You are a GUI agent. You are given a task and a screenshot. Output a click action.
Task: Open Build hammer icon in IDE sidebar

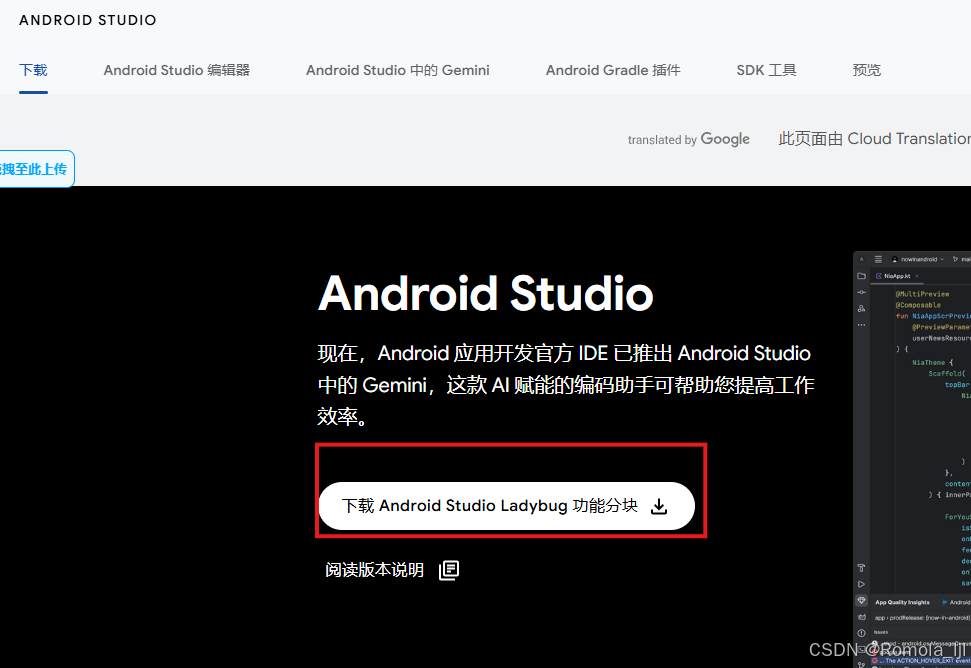coord(861,568)
